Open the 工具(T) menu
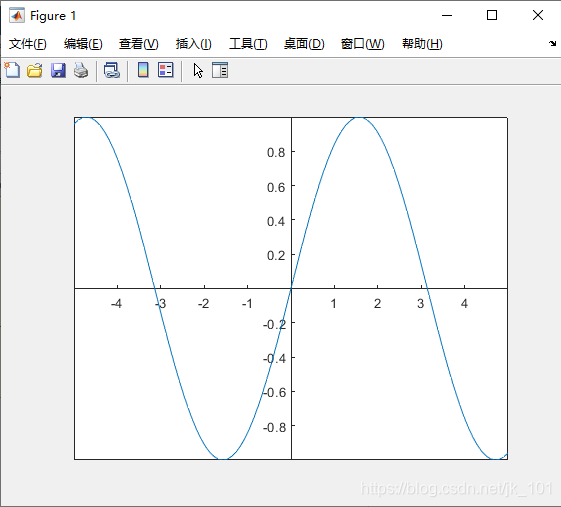The width and height of the screenshot is (561, 507). point(248,44)
